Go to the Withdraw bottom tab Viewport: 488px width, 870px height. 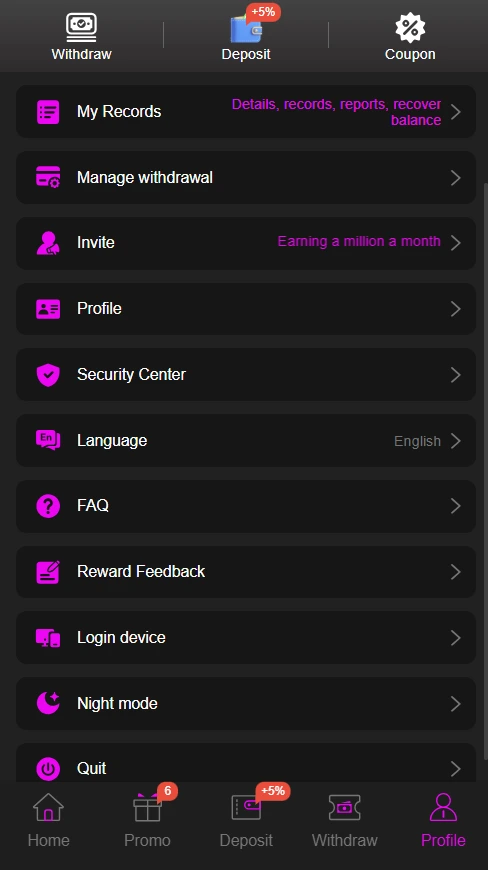coord(344,820)
